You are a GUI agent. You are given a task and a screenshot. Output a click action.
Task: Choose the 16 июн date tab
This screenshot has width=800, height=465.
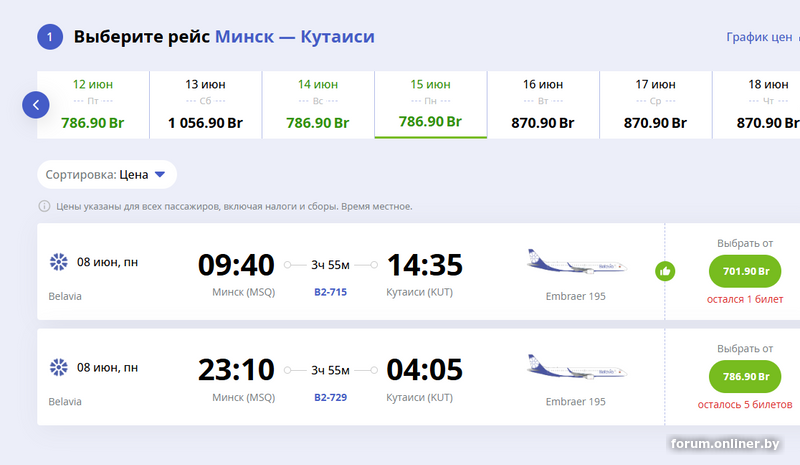(543, 104)
